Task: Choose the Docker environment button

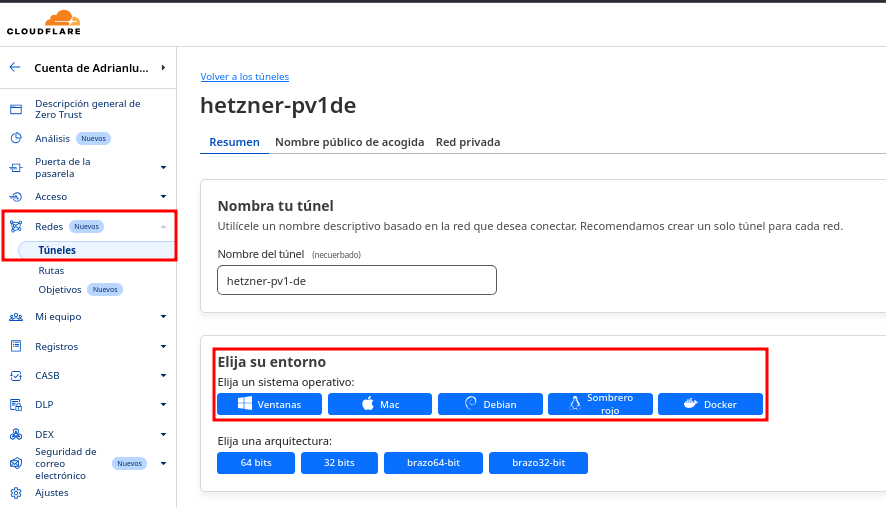Action: (x=710, y=404)
